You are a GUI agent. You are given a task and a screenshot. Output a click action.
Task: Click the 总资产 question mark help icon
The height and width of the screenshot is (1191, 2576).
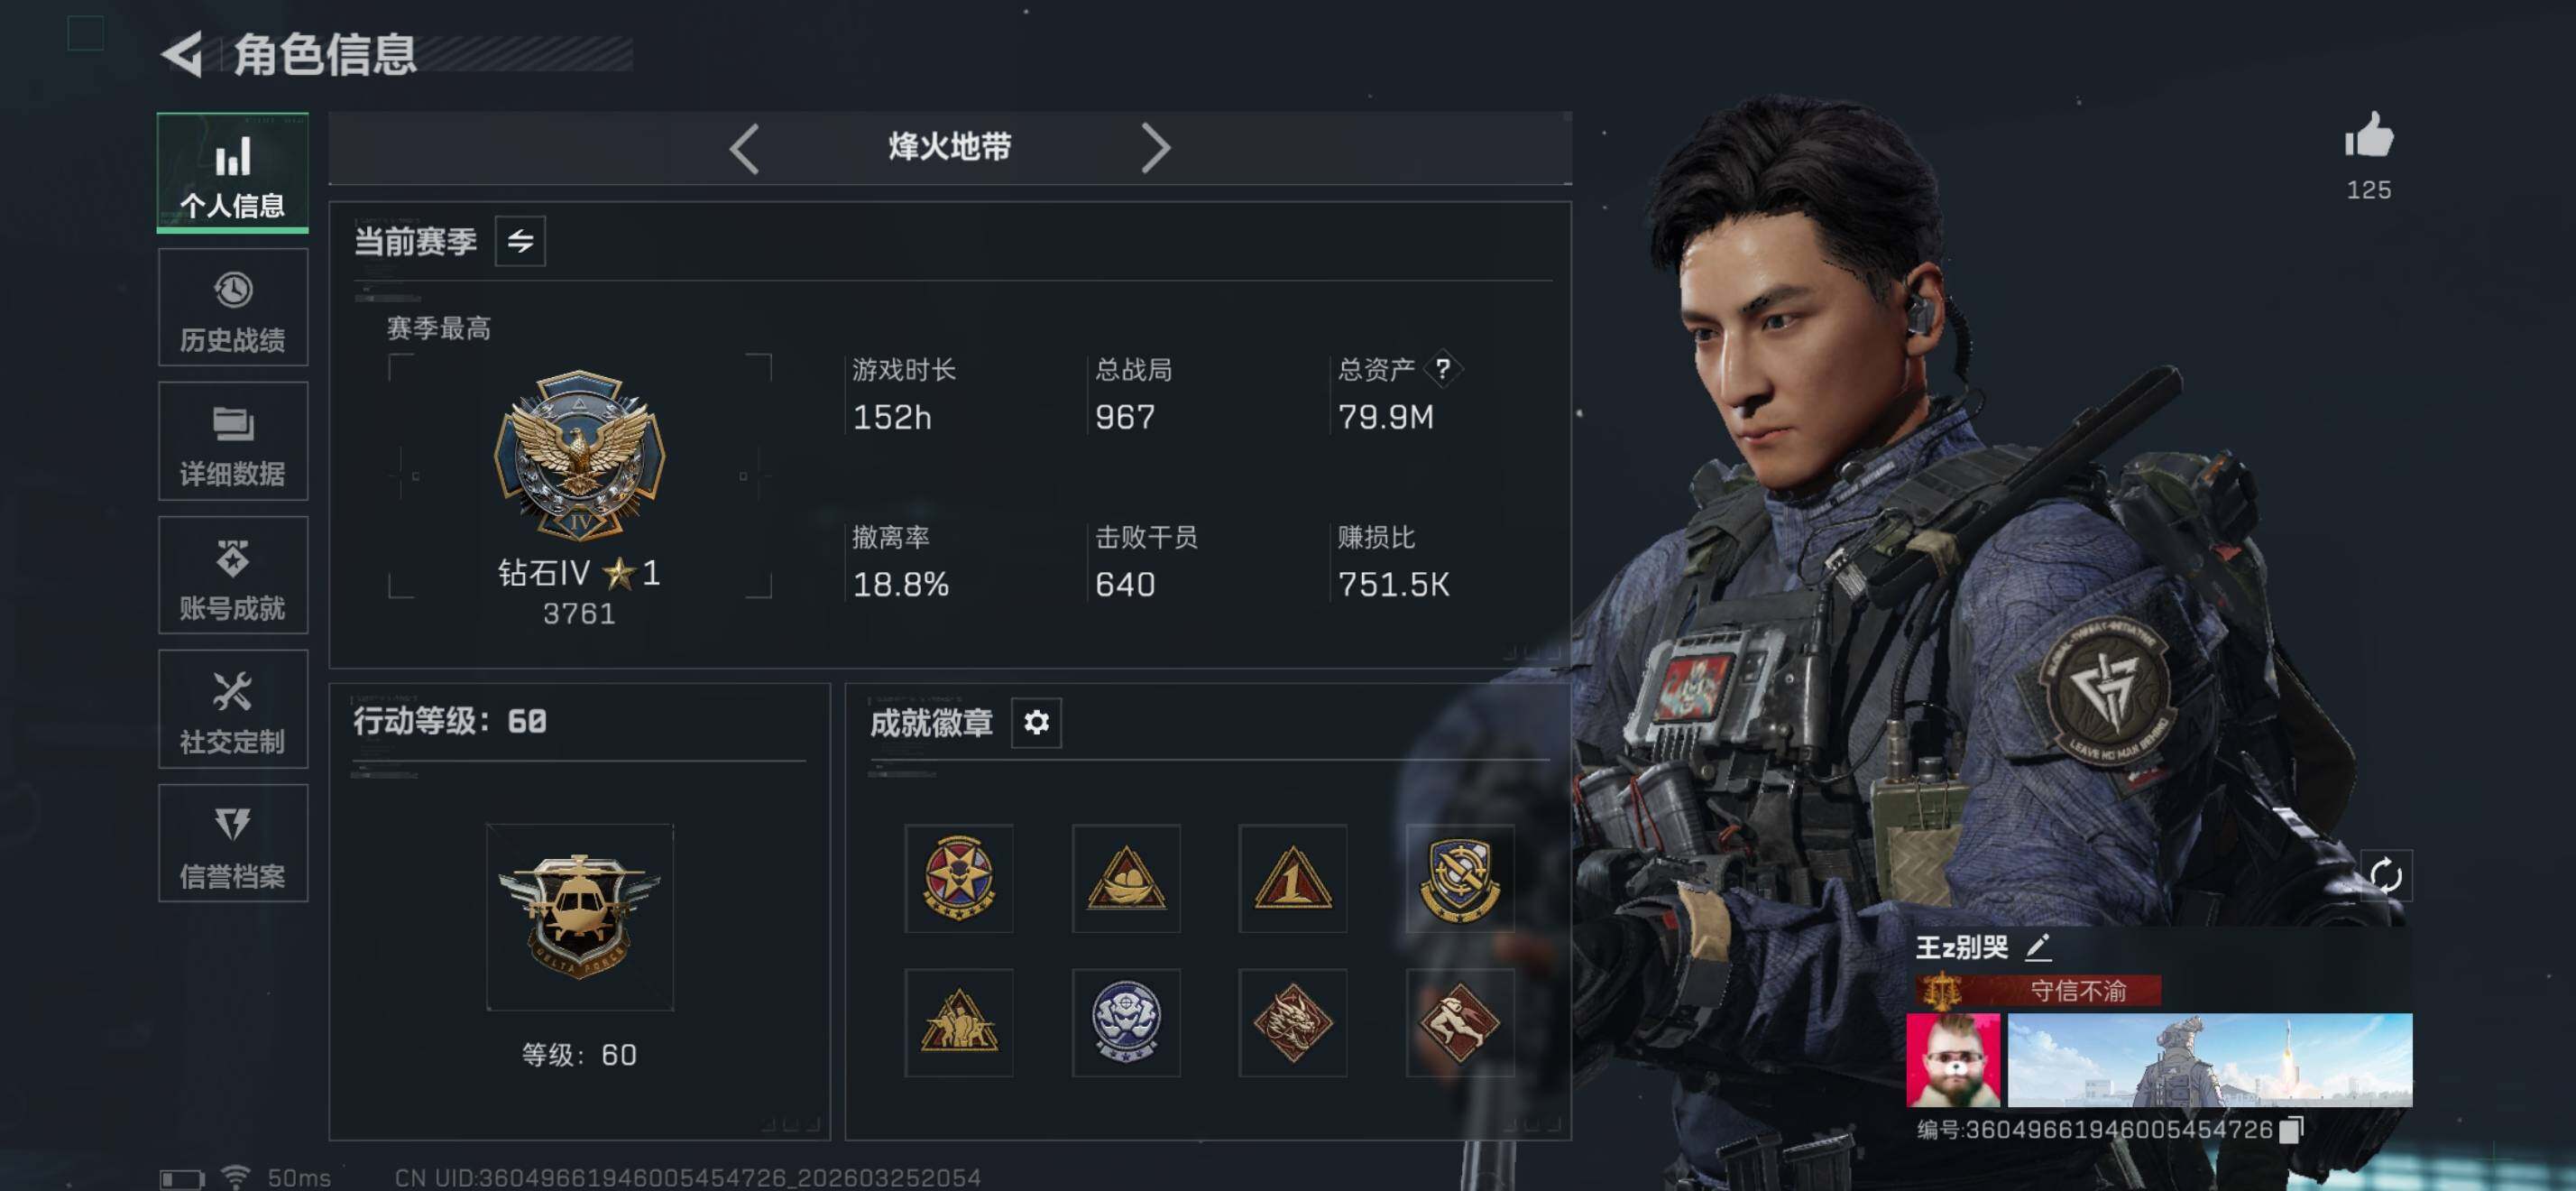1443,369
